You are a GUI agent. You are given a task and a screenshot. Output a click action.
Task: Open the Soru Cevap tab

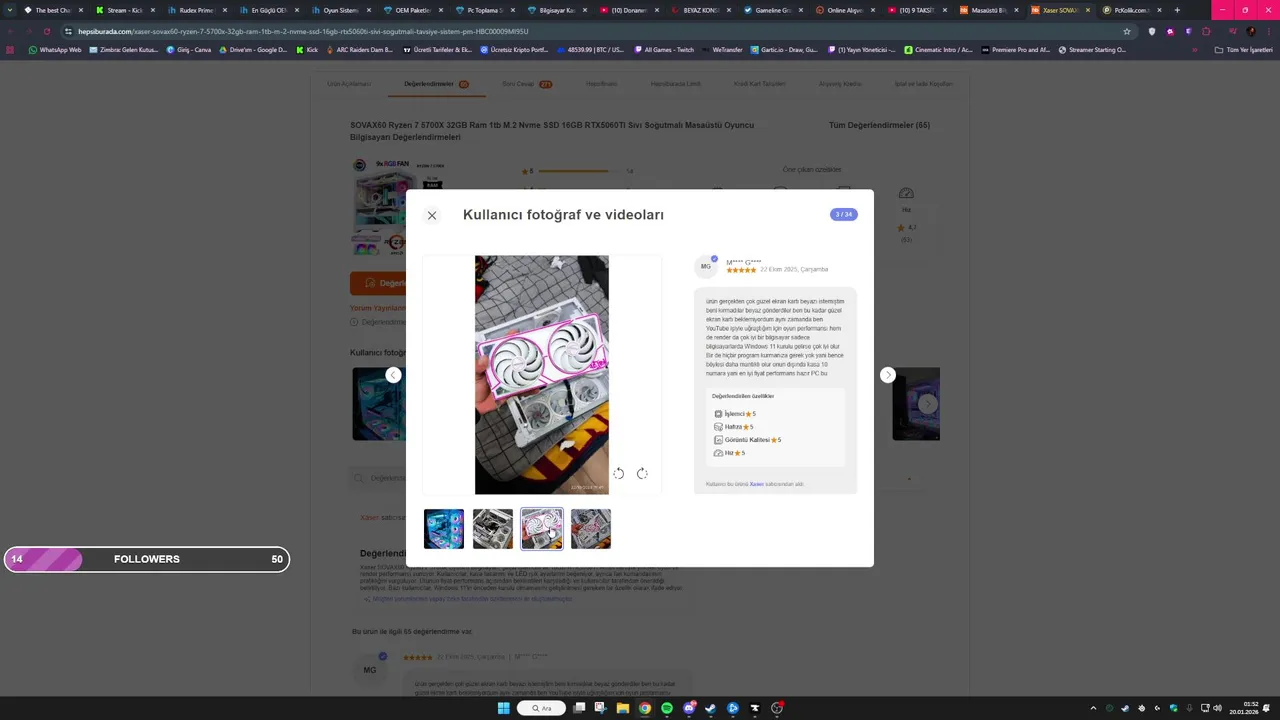(526, 84)
